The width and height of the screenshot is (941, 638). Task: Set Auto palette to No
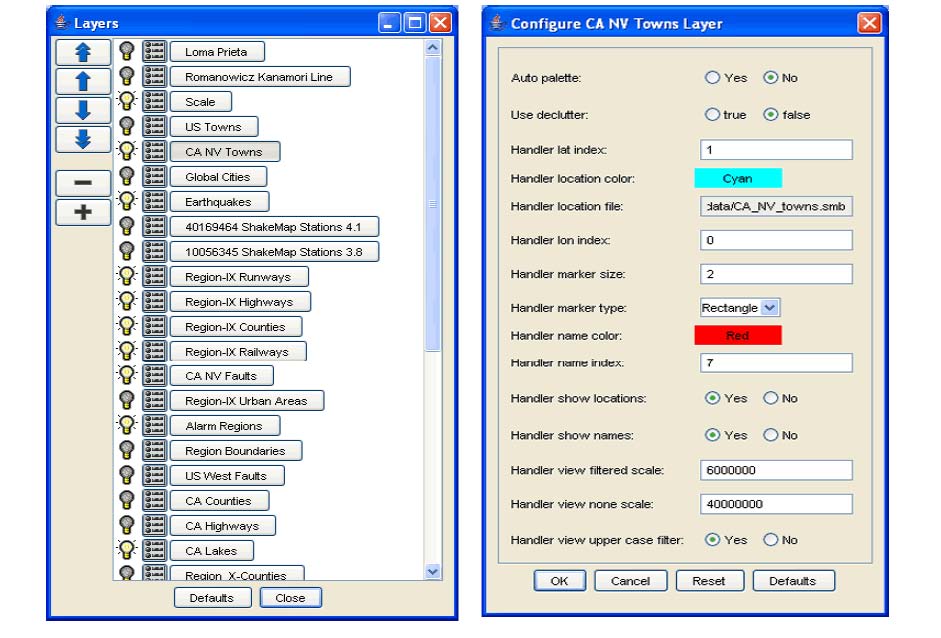(771, 77)
